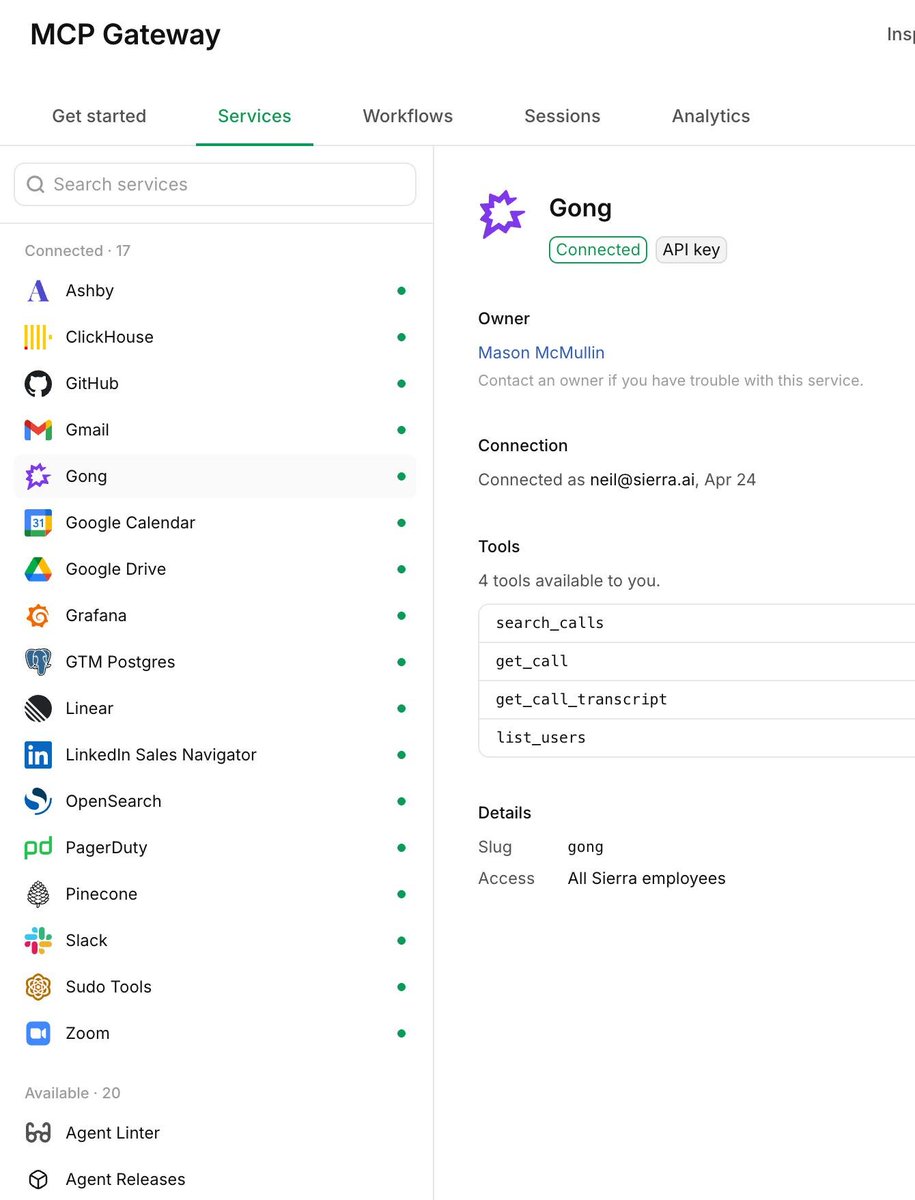Screen dimensions: 915x1200
Task: Click the magnifier icon in search box
Action: tap(36, 184)
